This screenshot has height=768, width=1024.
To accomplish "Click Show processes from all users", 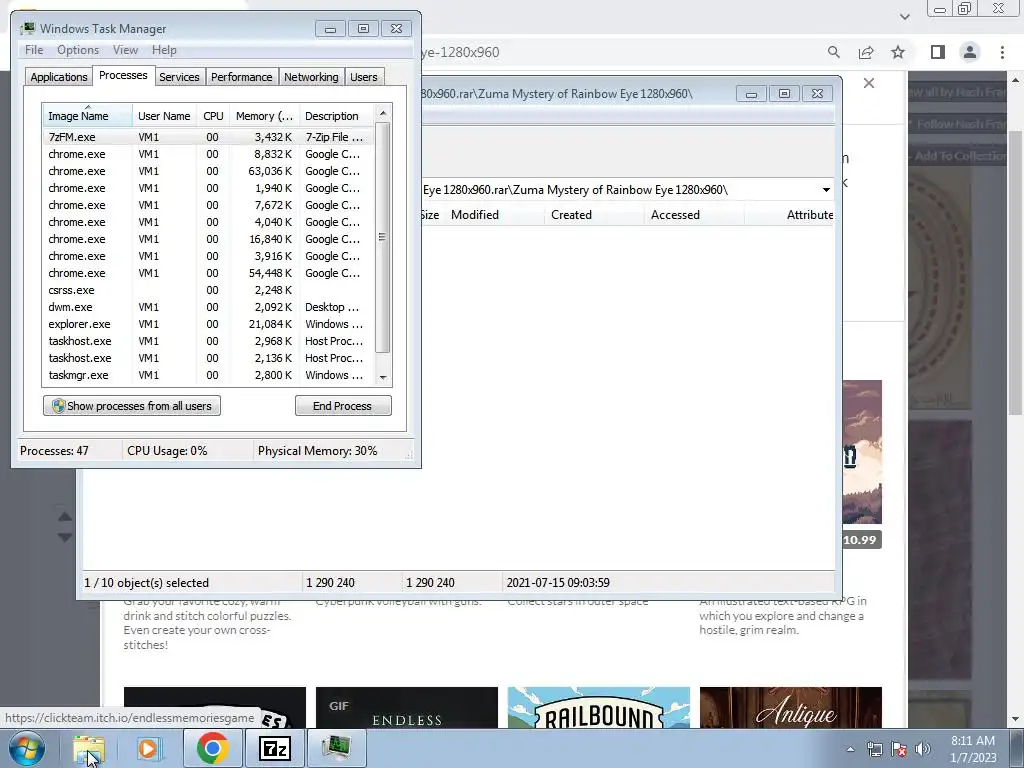I will coord(132,406).
